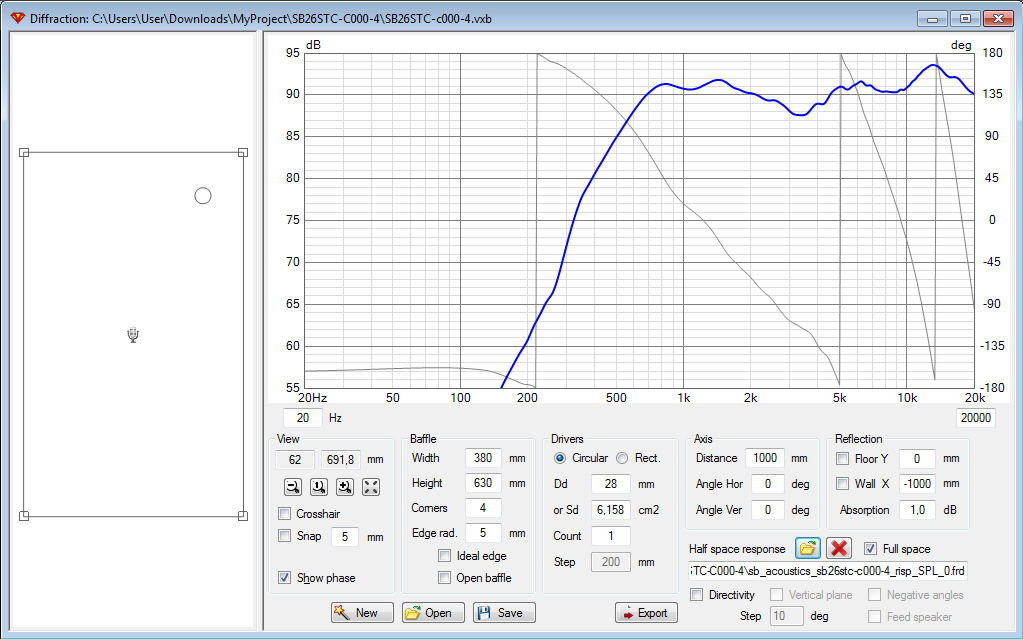This screenshot has height=639, width=1023.
Task: Click the Diffraction app icon in title bar
Action: (18, 18)
